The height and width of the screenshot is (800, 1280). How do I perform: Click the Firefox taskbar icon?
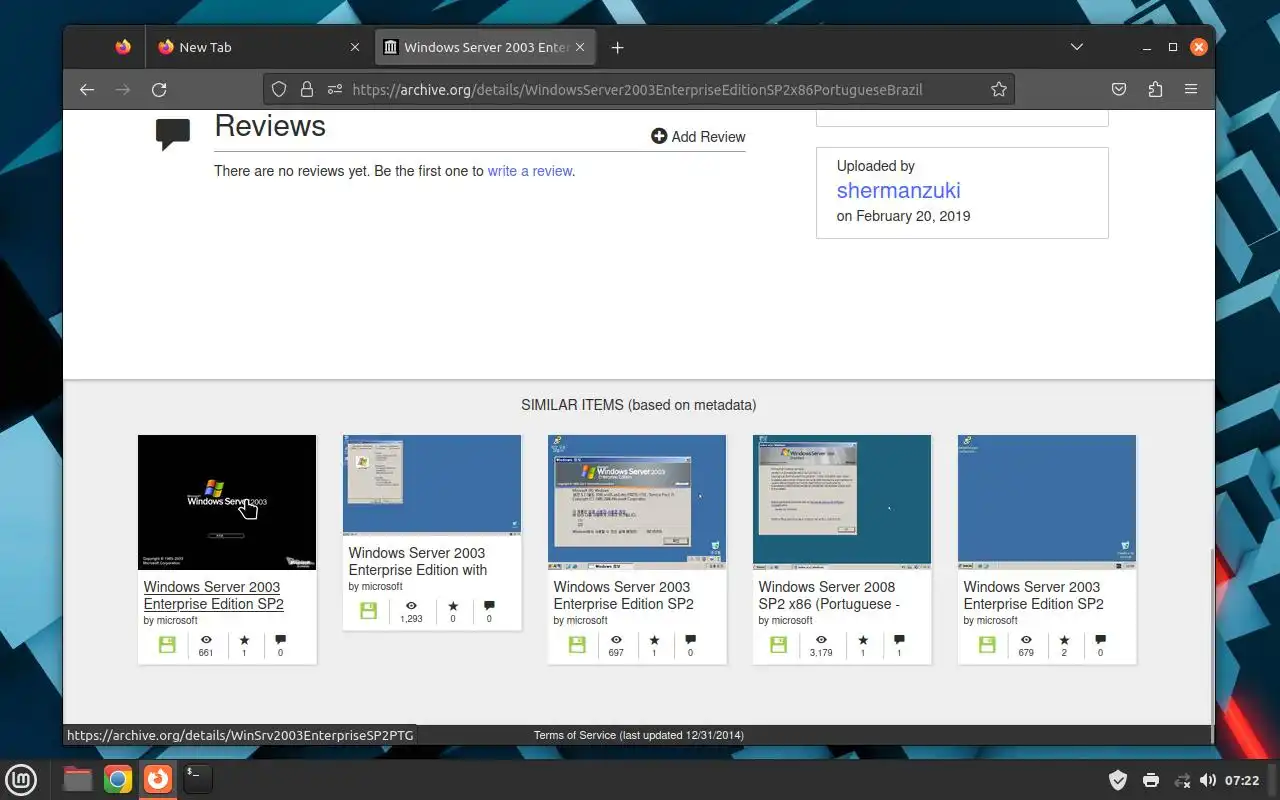[x=157, y=779]
